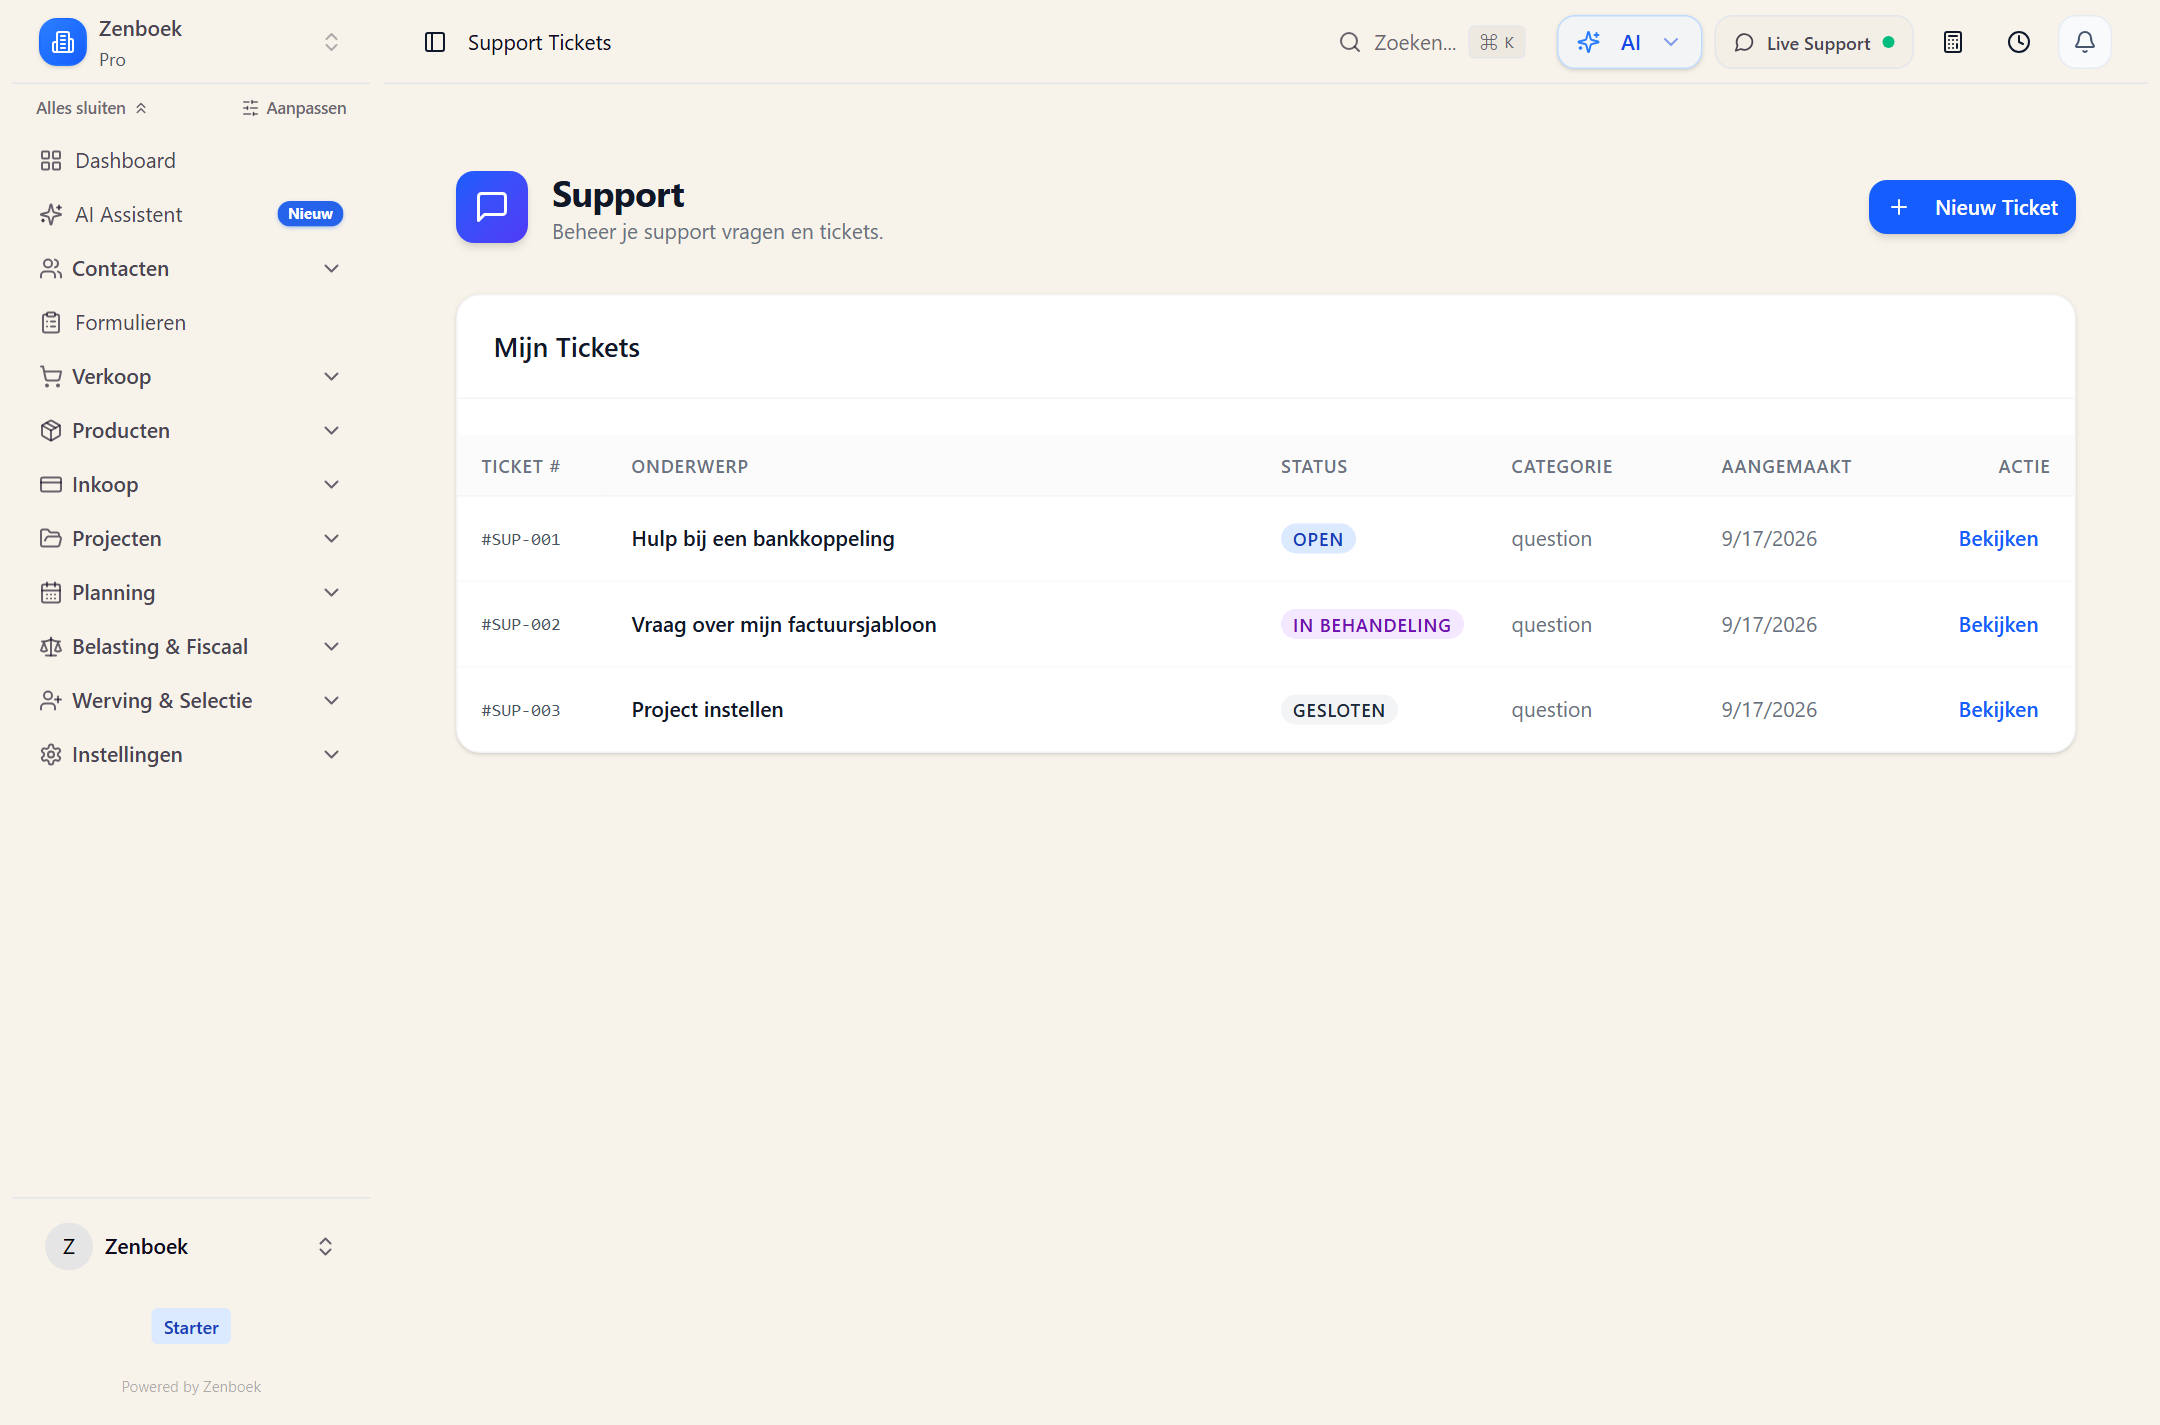Viewport: 2160px width, 1425px height.
Task: Open Dashboard in the sidebar
Action: click(190, 161)
